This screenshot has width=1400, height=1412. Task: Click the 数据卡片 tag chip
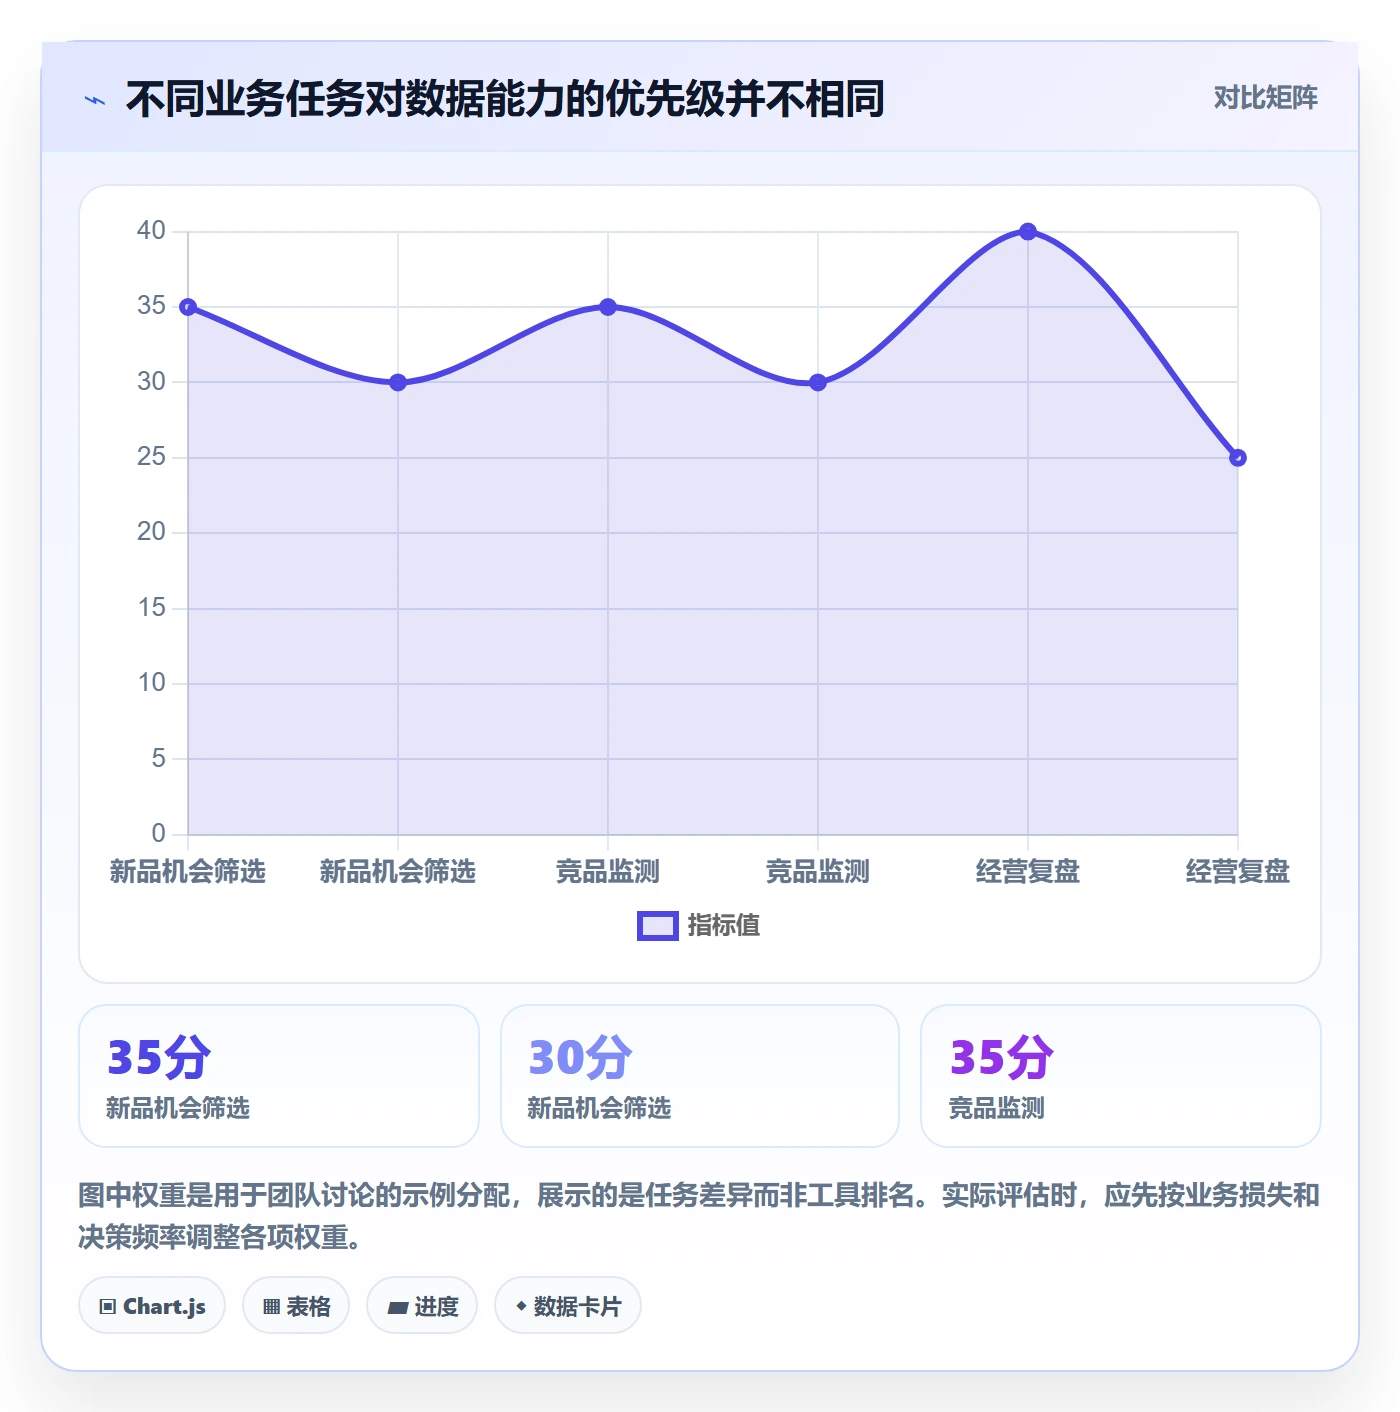tap(568, 1305)
